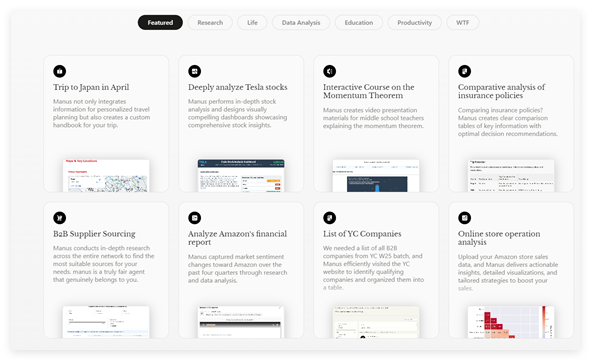The height and width of the screenshot is (361, 591).
Task: Open the Life category tab
Action: tap(252, 23)
